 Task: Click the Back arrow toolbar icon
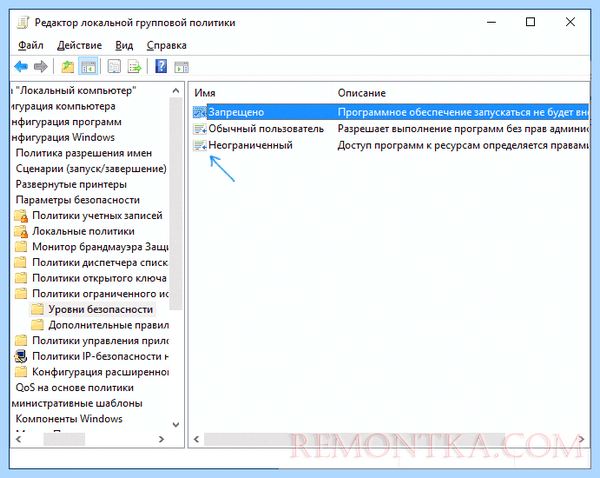(21, 67)
